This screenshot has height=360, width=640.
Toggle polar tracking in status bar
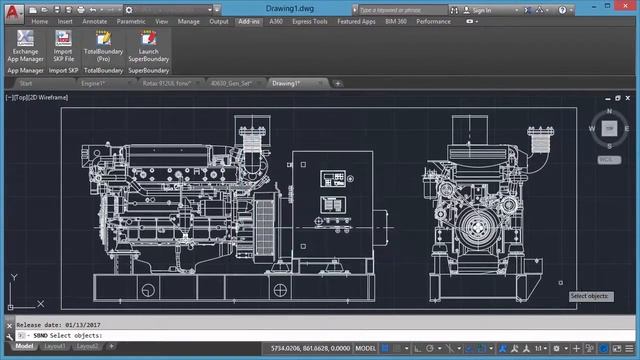point(430,349)
